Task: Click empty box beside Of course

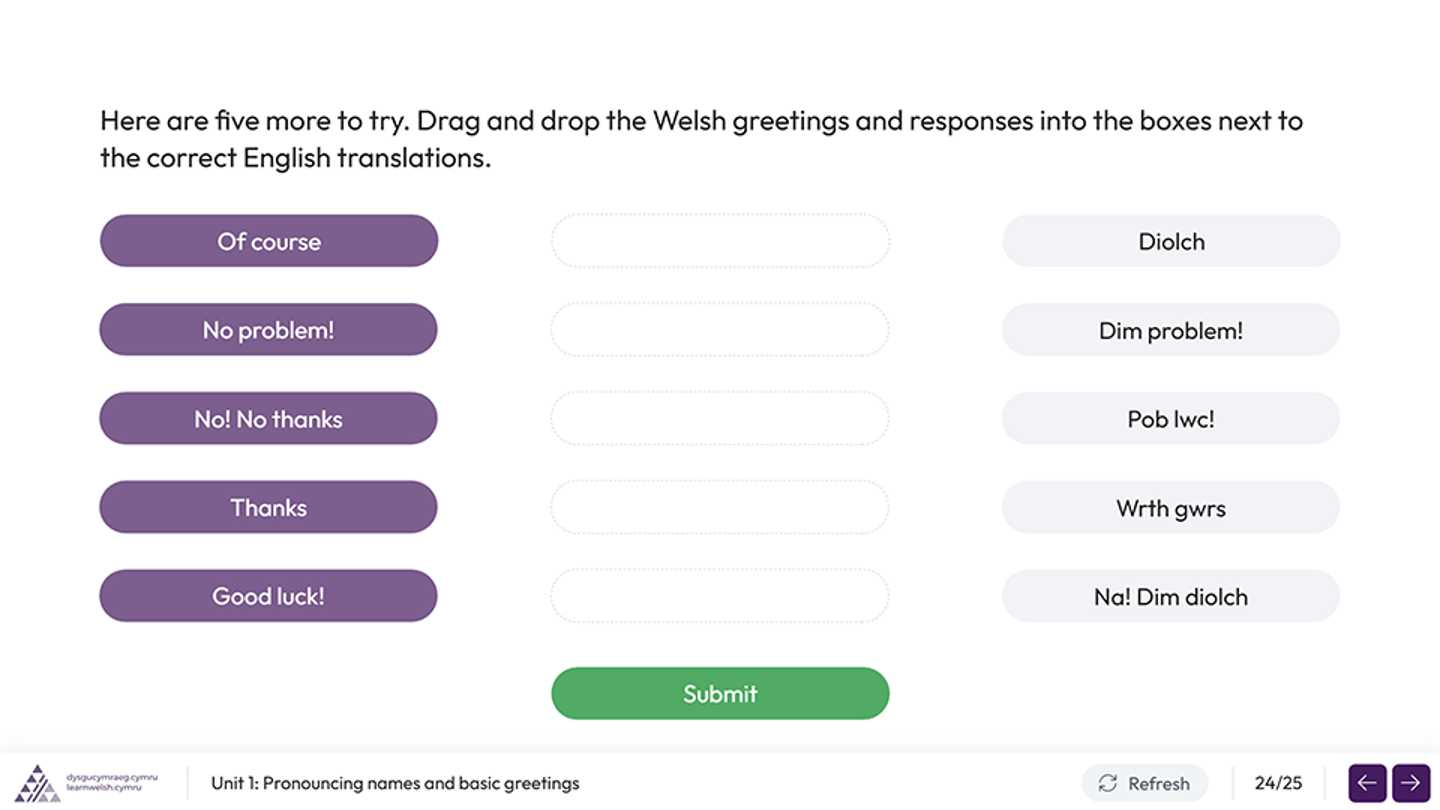Action: pos(720,241)
